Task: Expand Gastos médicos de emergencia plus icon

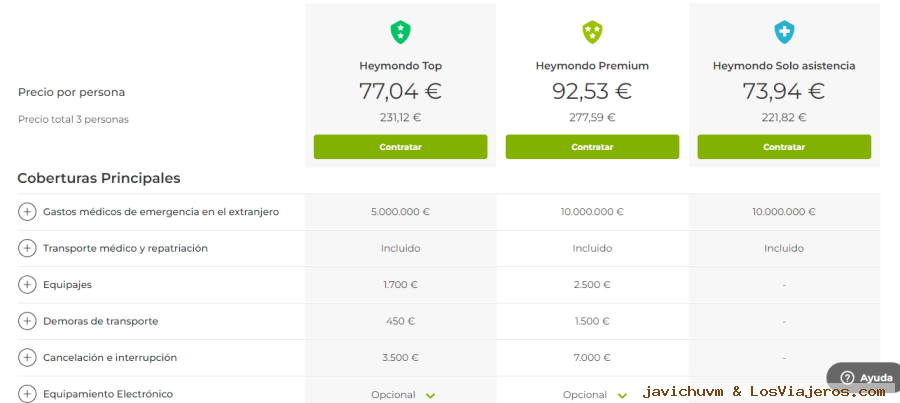Action: pos(26,212)
